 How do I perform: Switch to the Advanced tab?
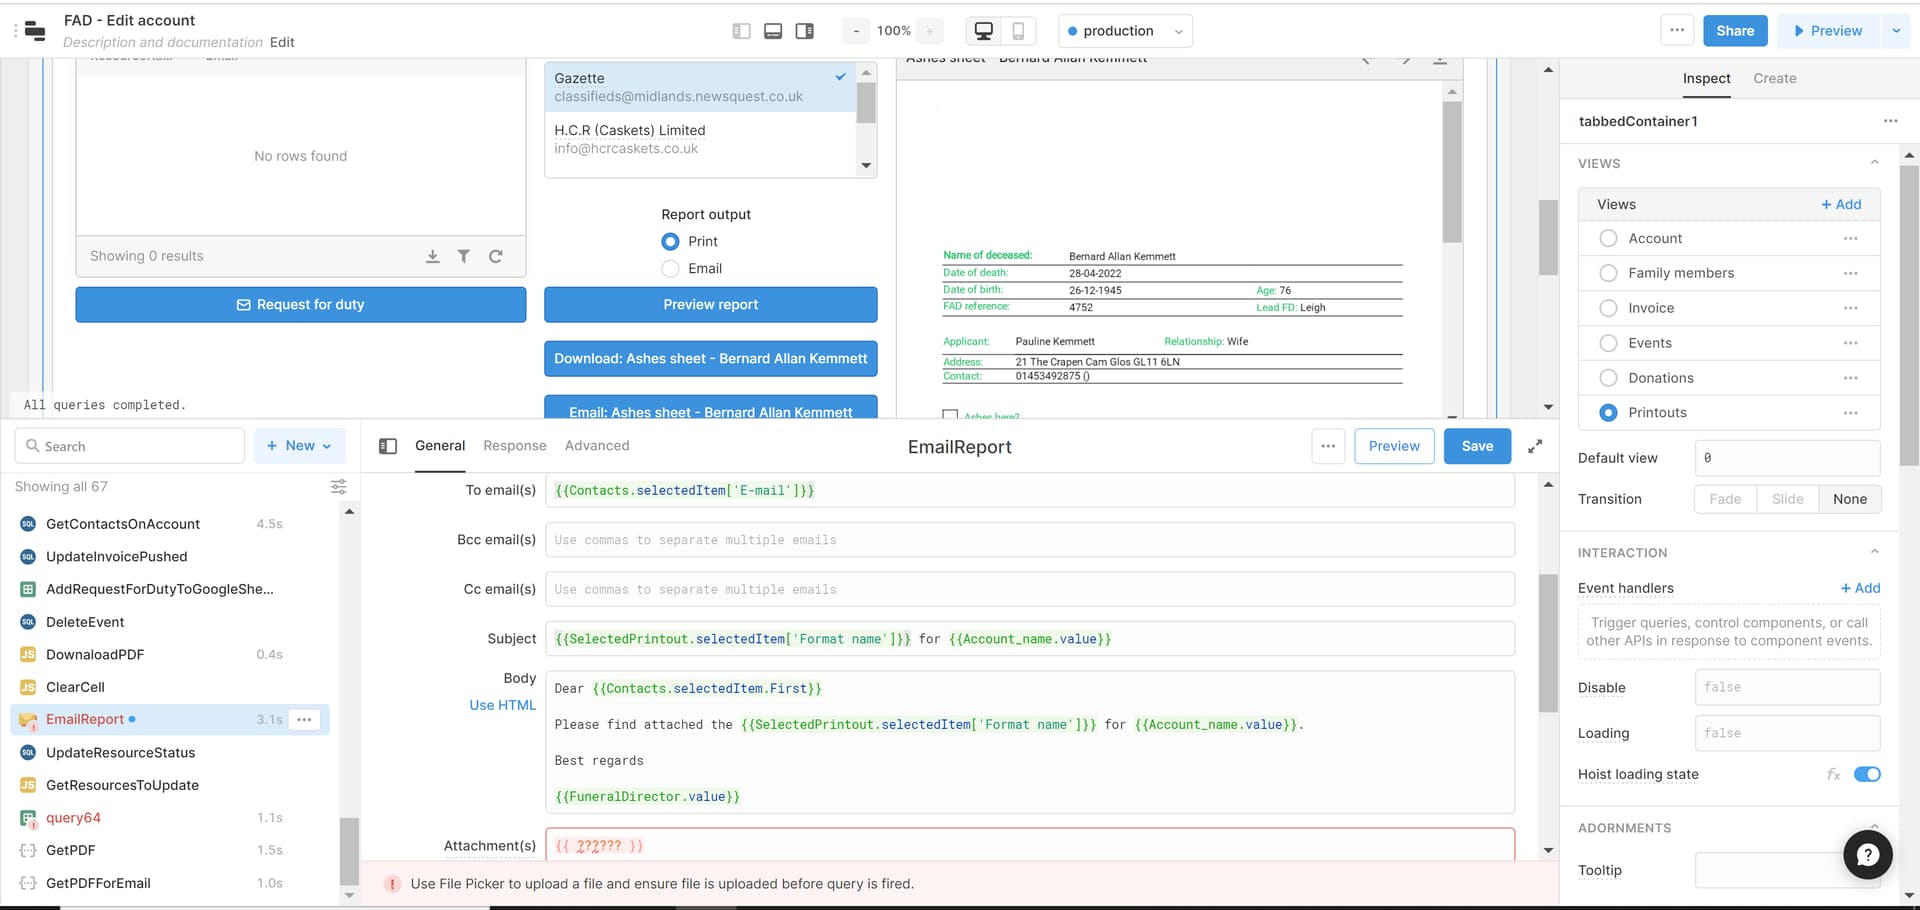[x=597, y=446]
